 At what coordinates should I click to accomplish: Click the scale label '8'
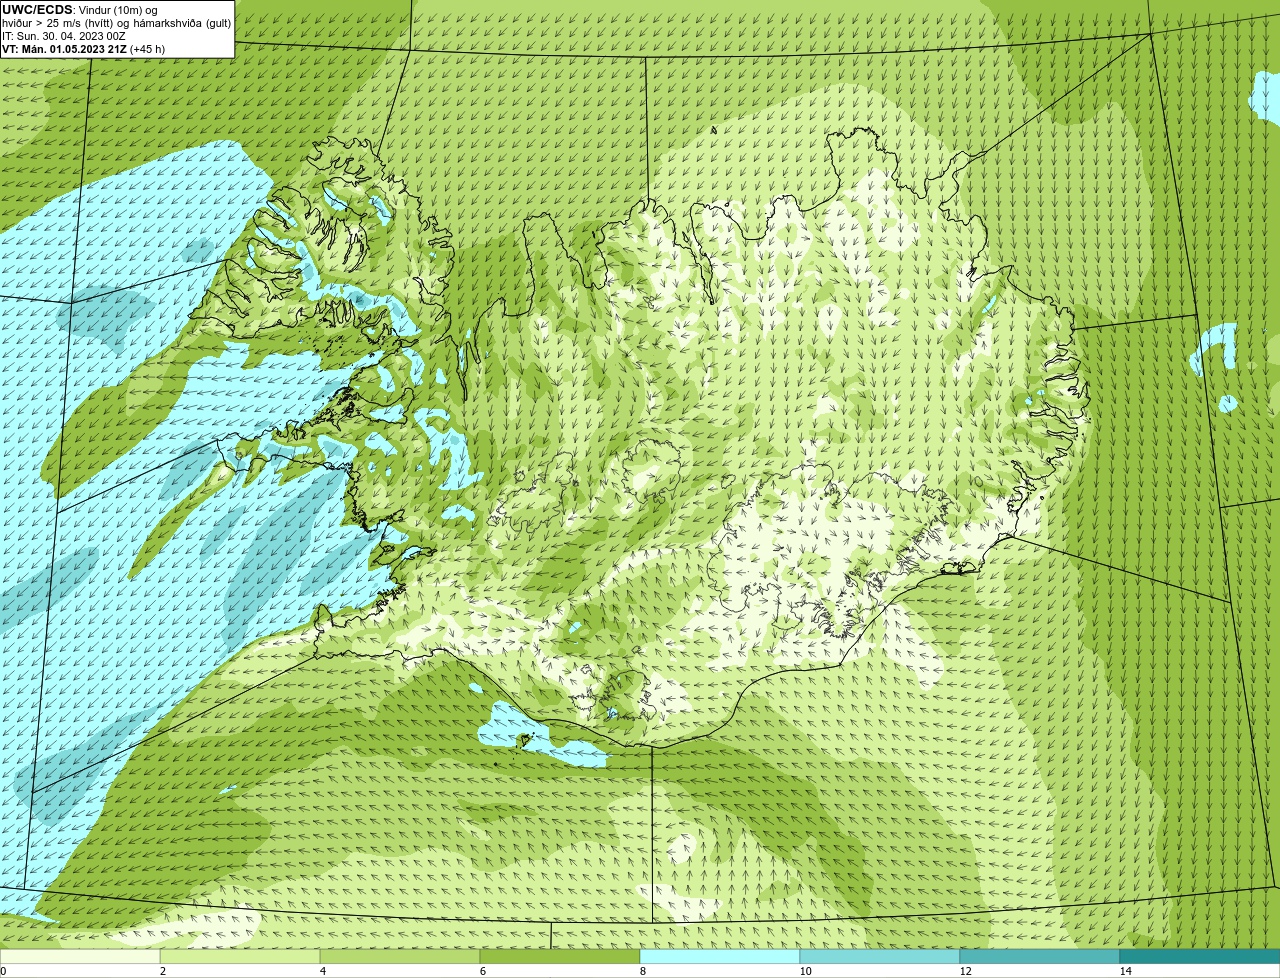click(x=642, y=971)
